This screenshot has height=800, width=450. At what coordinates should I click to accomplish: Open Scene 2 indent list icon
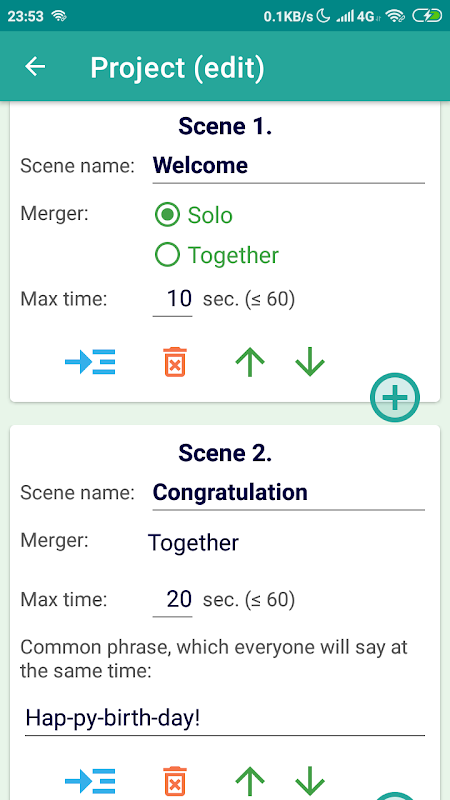(x=90, y=781)
